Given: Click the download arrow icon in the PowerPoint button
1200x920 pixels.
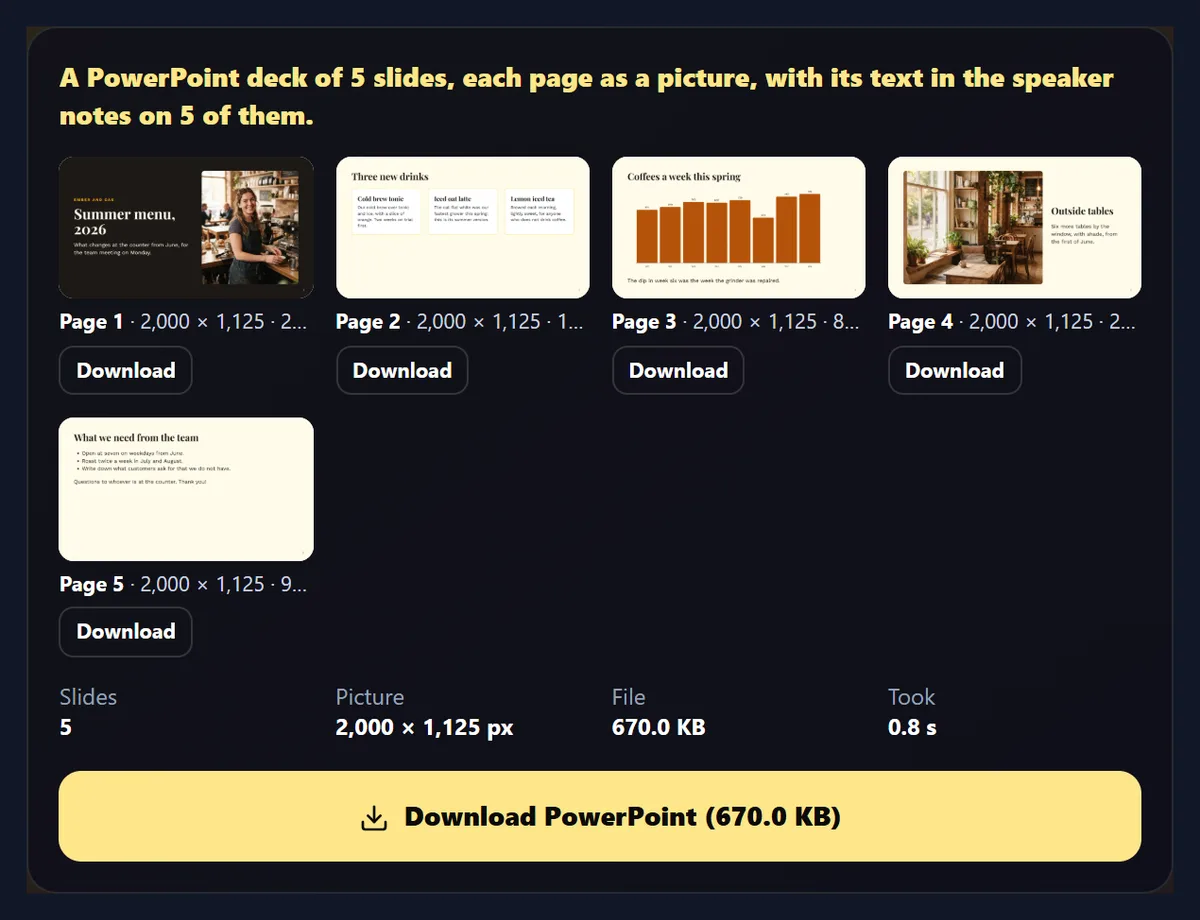Looking at the screenshot, I should tap(373, 817).
